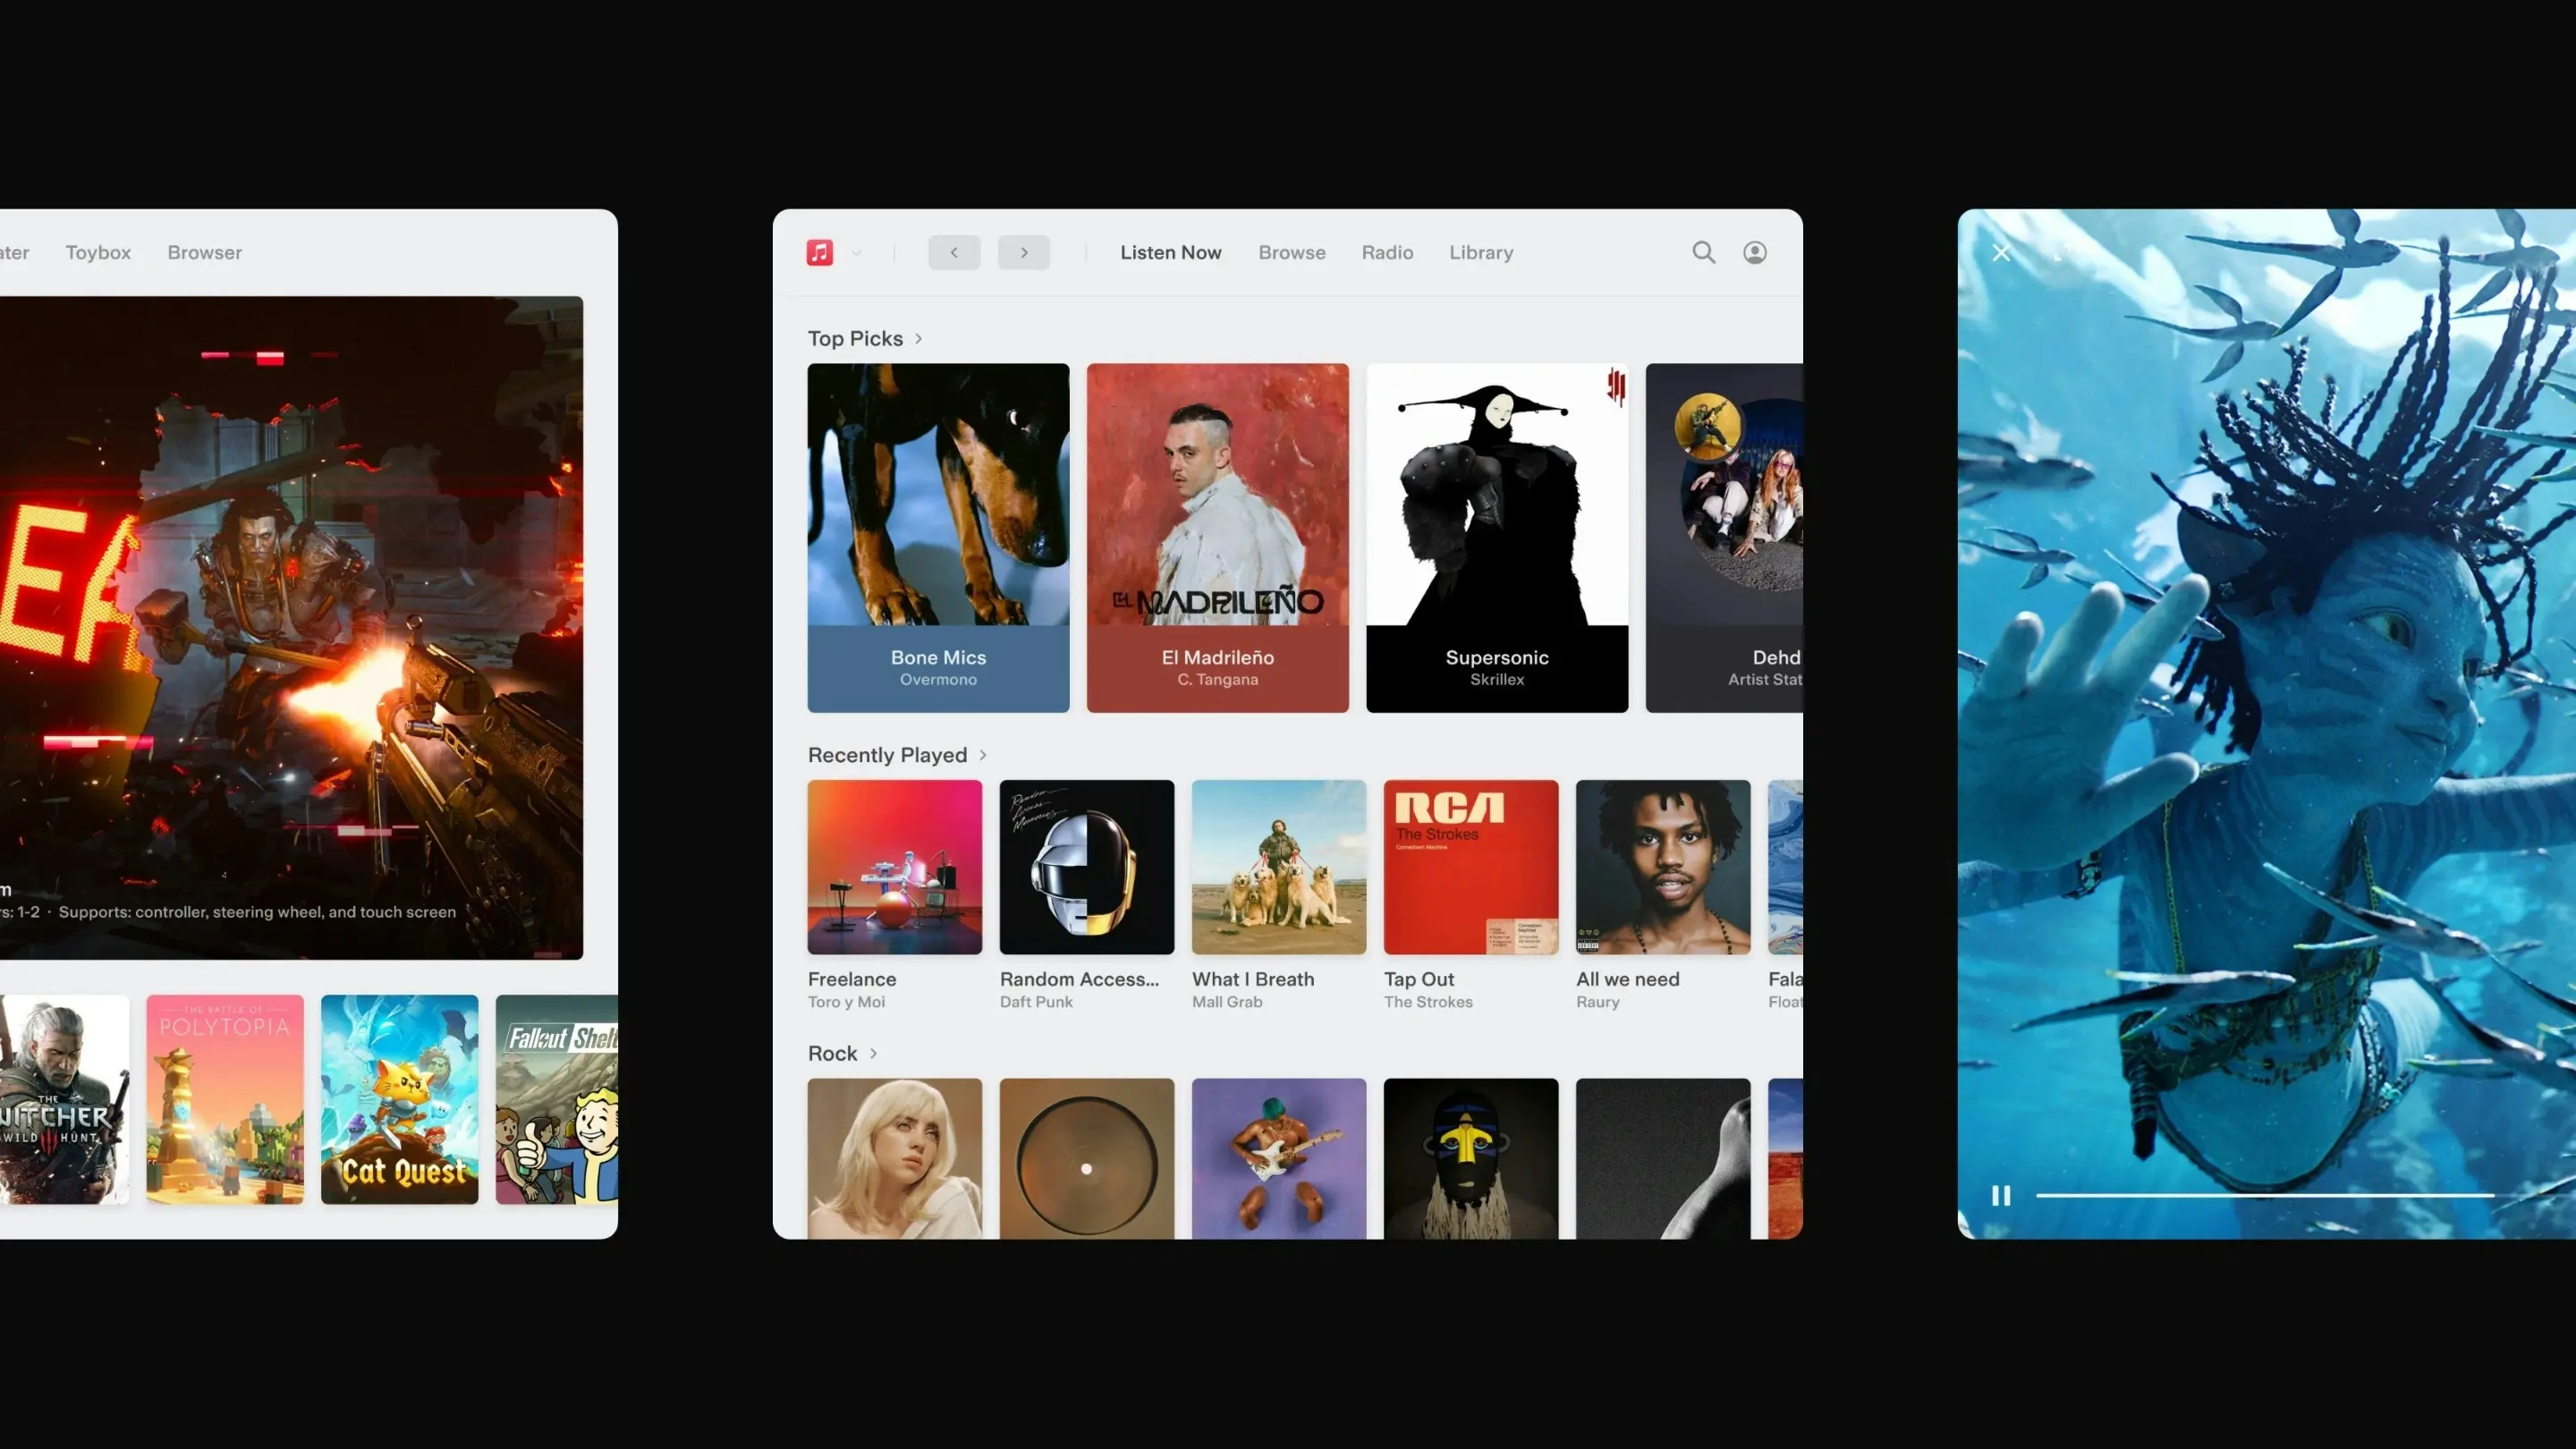Open the Supersonic Skrillex top pick card
This screenshot has height=1449, width=2576.
click(1496, 537)
